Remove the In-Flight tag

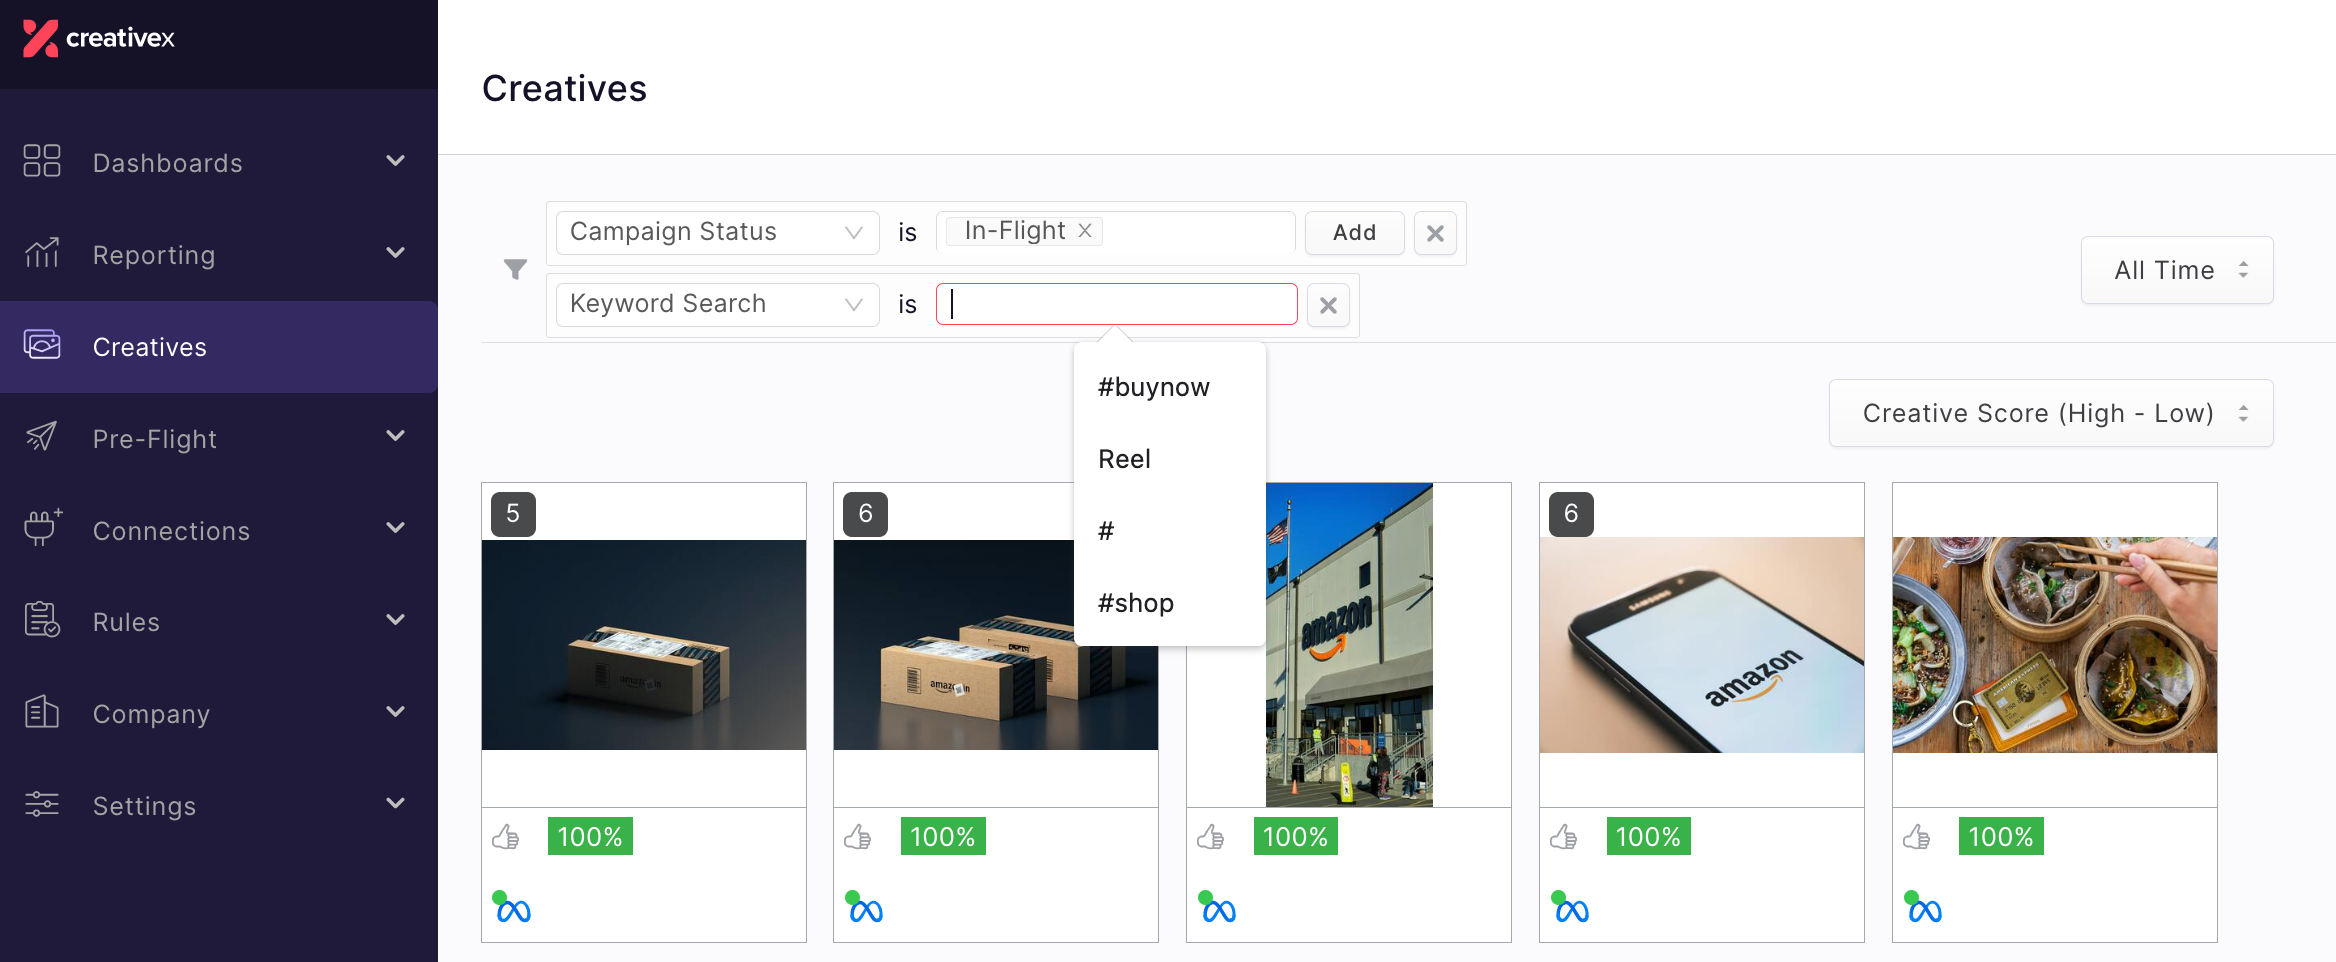tap(1085, 231)
